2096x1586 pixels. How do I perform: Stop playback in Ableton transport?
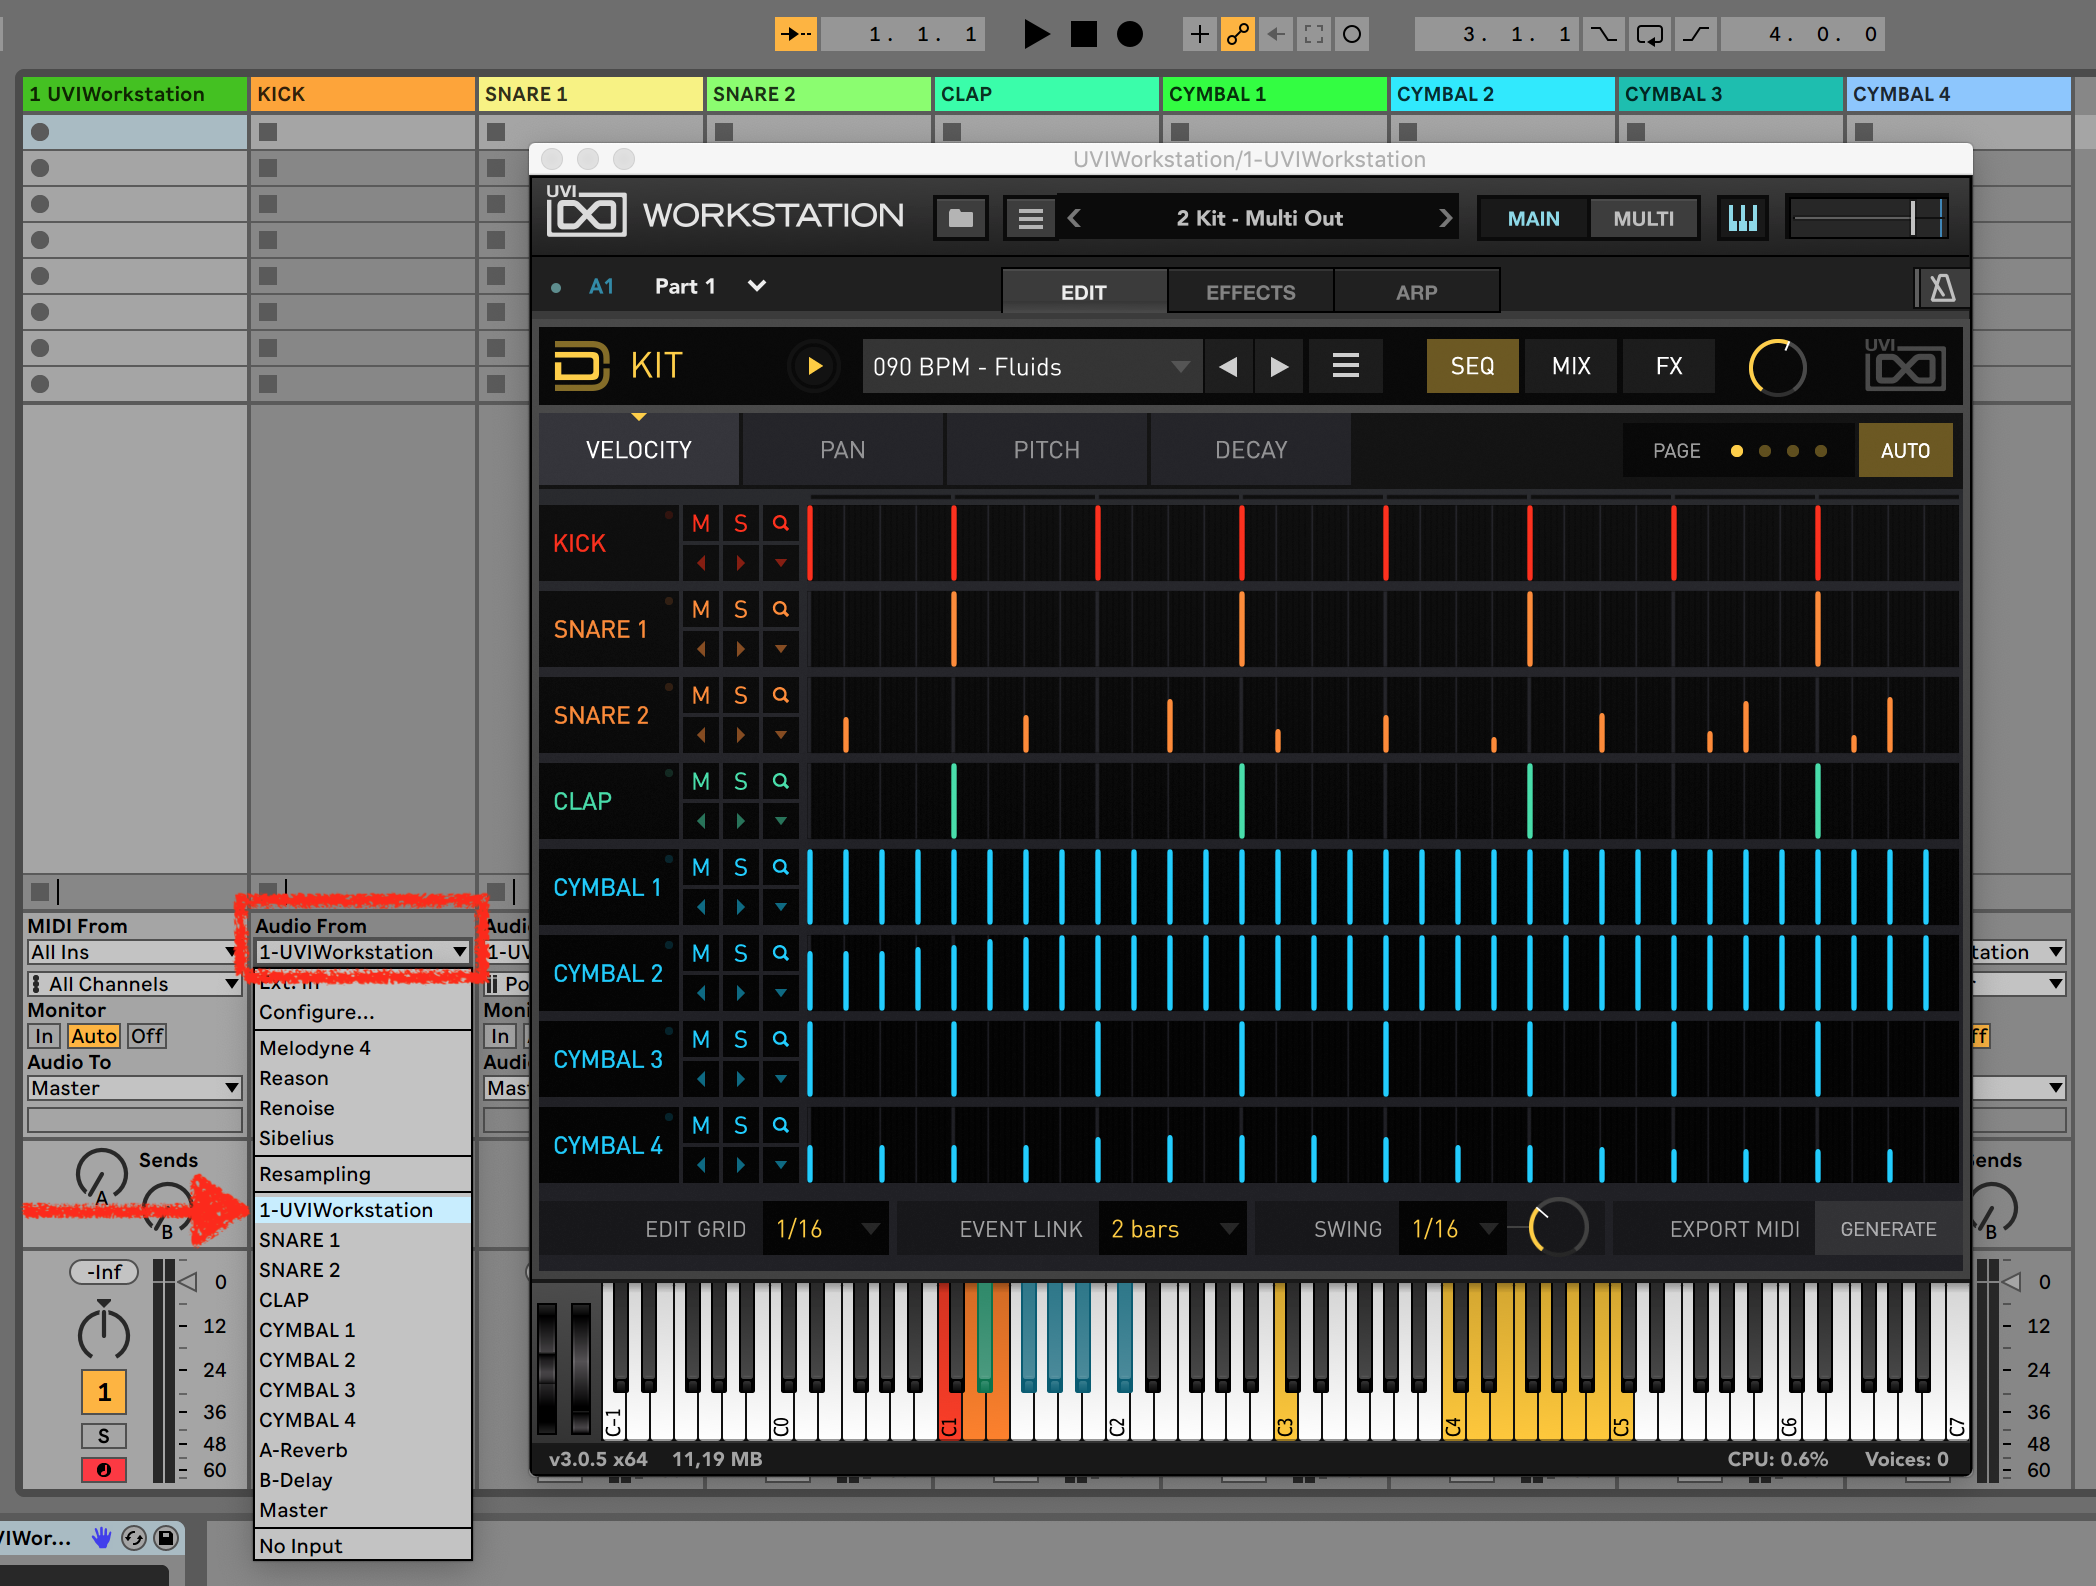click(x=1083, y=34)
